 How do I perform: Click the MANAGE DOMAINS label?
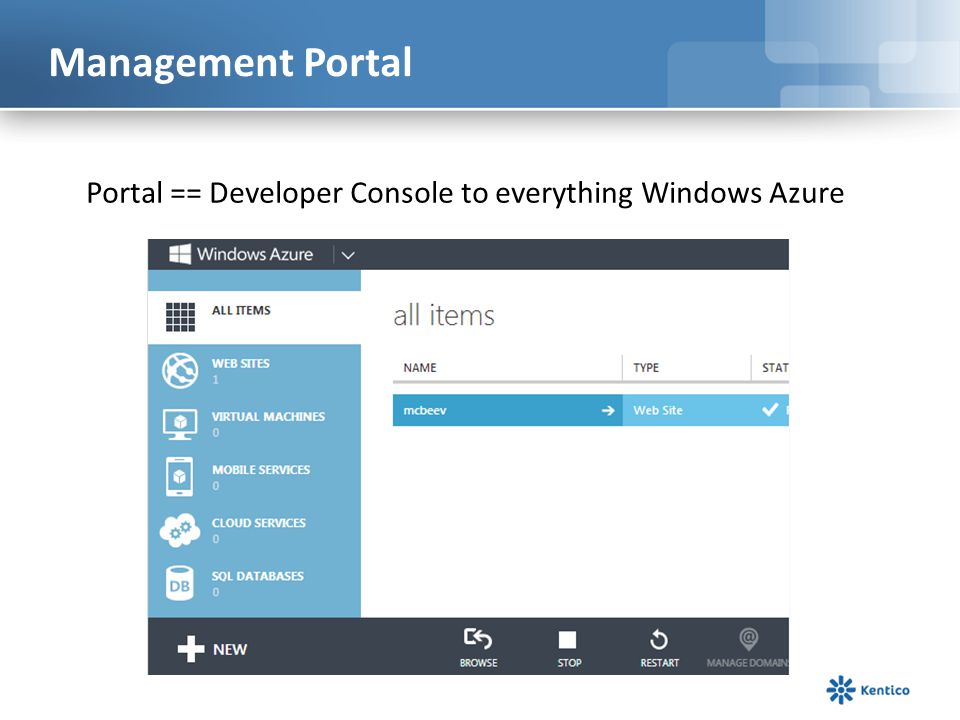point(748,662)
